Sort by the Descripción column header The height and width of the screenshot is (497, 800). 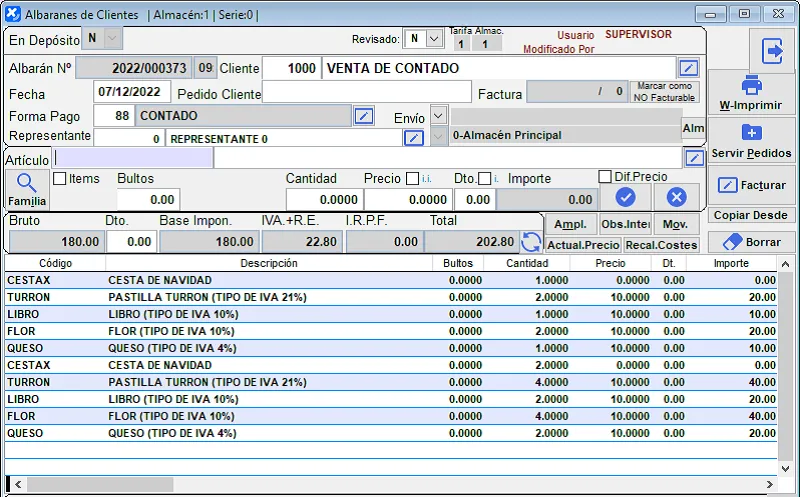268,263
